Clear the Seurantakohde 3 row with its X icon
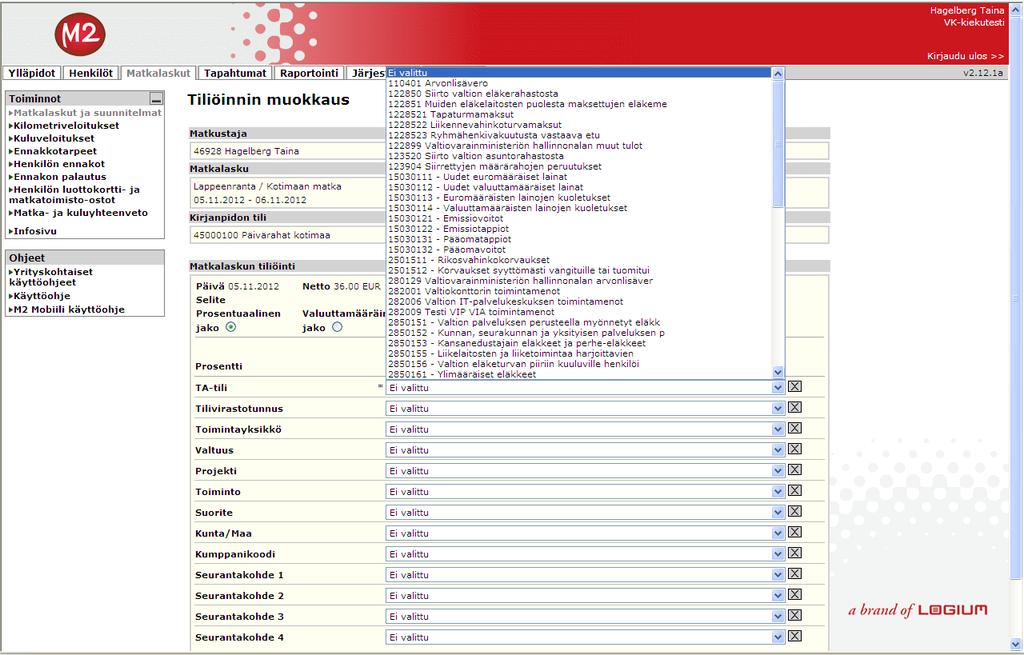Image resolution: width=1024 pixels, height=655 pixels. (x=795, y=616)
